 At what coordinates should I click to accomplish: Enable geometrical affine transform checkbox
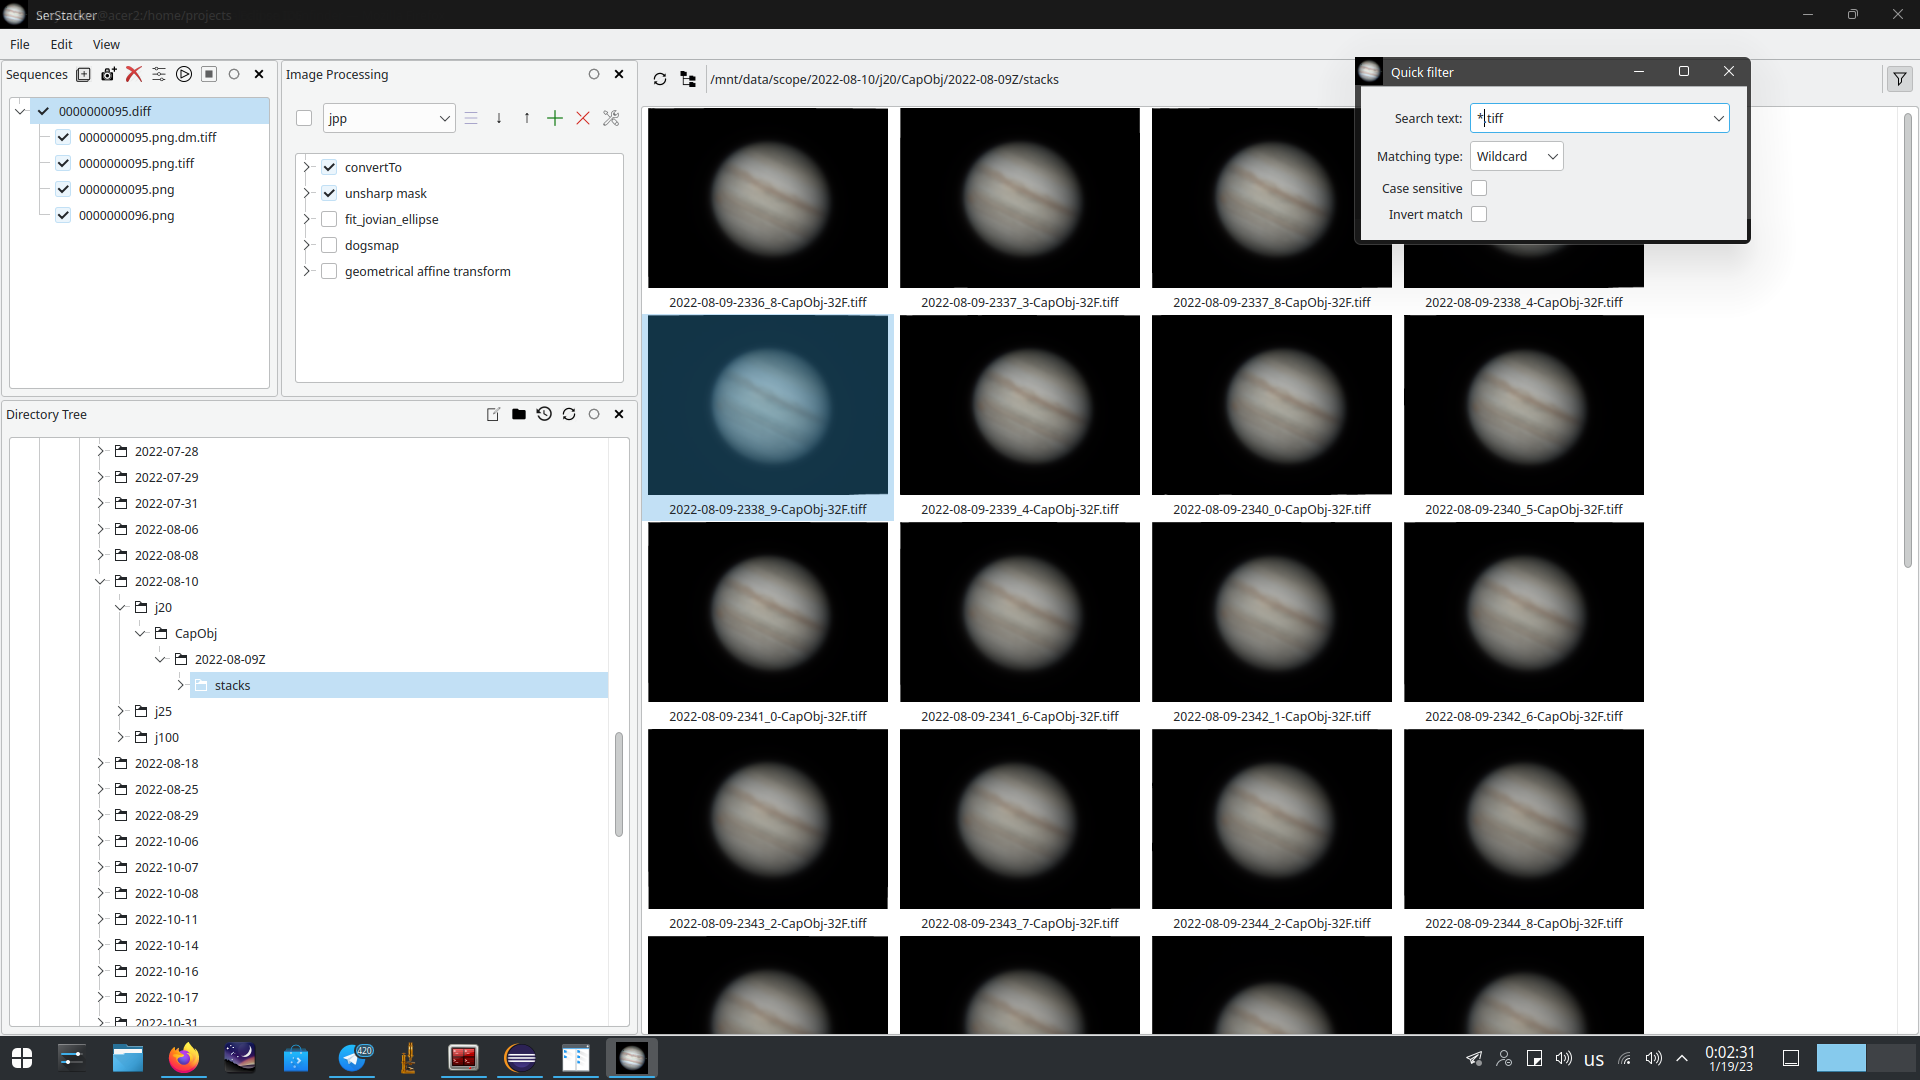click(x=329, y=271)
